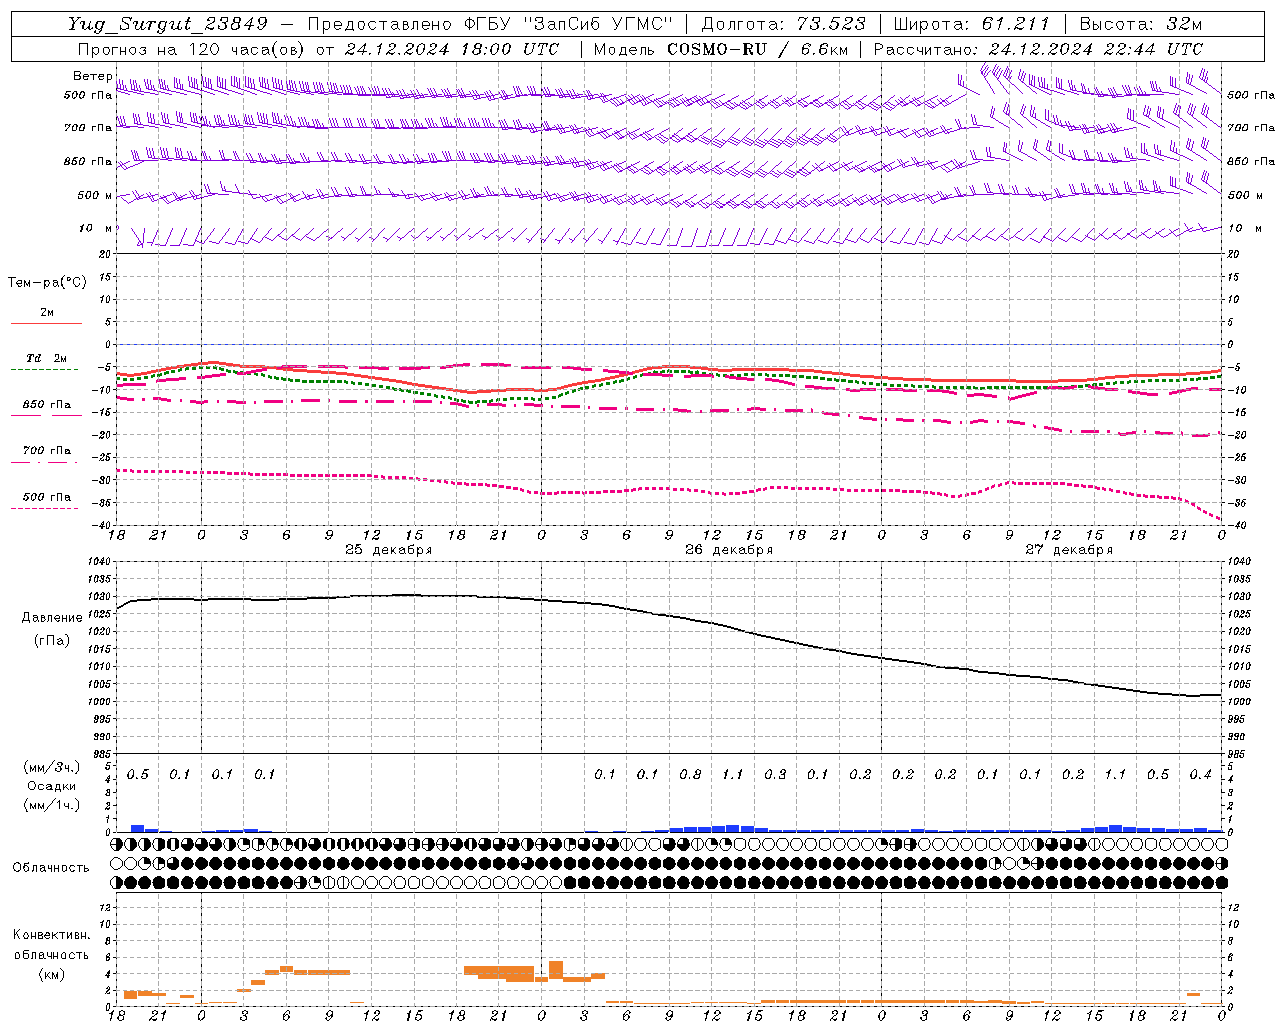Screen dimensions: 1280x1024
Task: Select the 26 декабря date label
Action: (729, 550)
